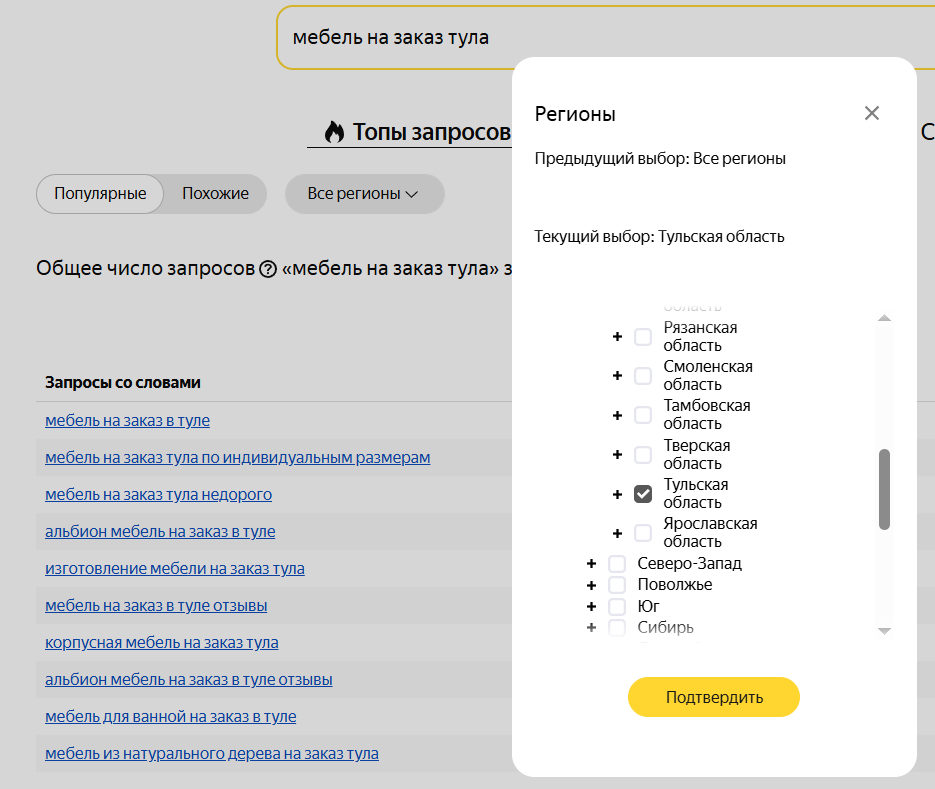Close the Регионы dialog

click(871, 113)
